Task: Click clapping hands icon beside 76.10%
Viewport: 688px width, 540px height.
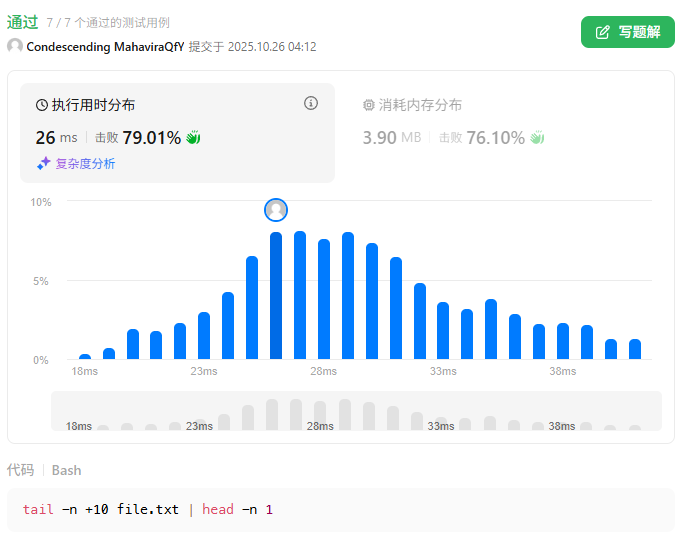Action: click(537, 137)
